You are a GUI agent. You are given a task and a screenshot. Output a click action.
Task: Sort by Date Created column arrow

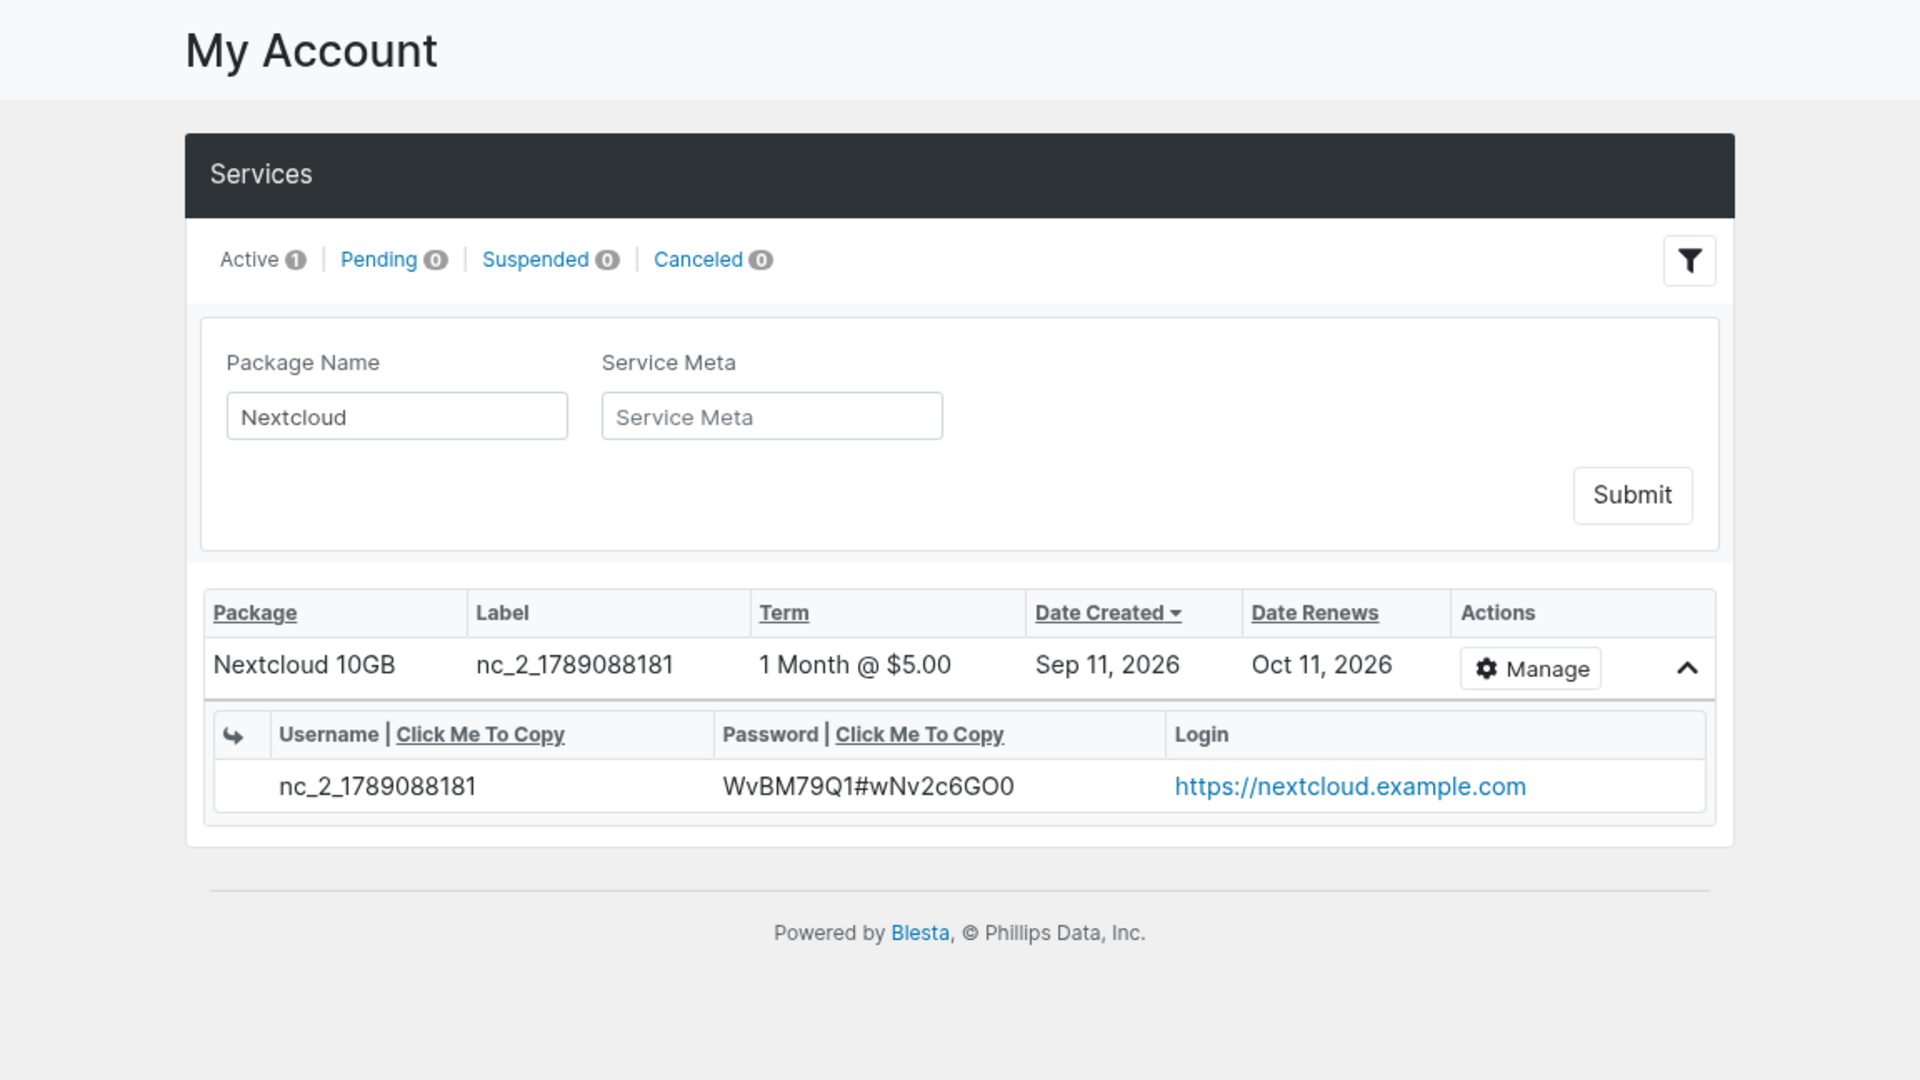1176,614
